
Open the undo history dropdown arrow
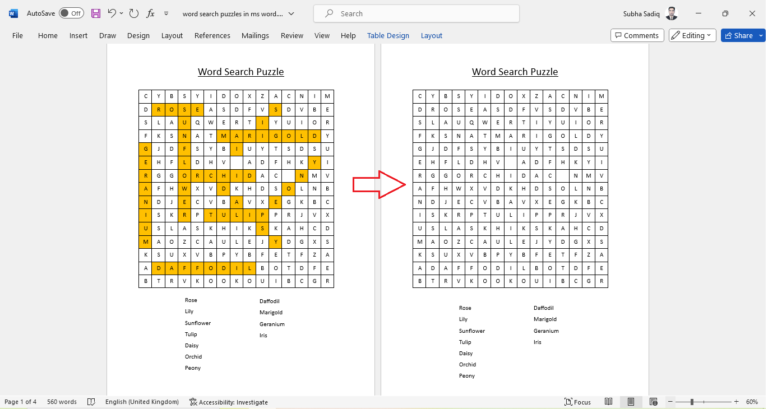[x=121, y=14]
